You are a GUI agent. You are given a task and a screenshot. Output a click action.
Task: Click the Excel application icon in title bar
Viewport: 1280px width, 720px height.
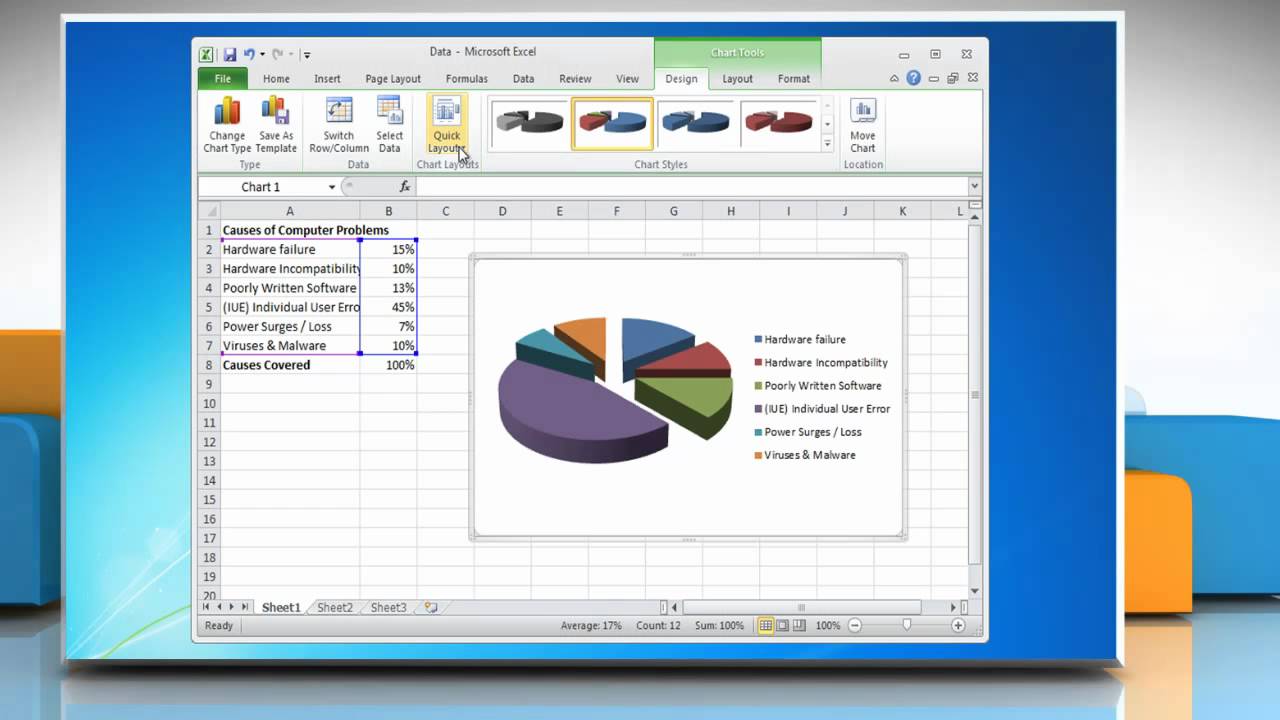[x=206, y=54]
